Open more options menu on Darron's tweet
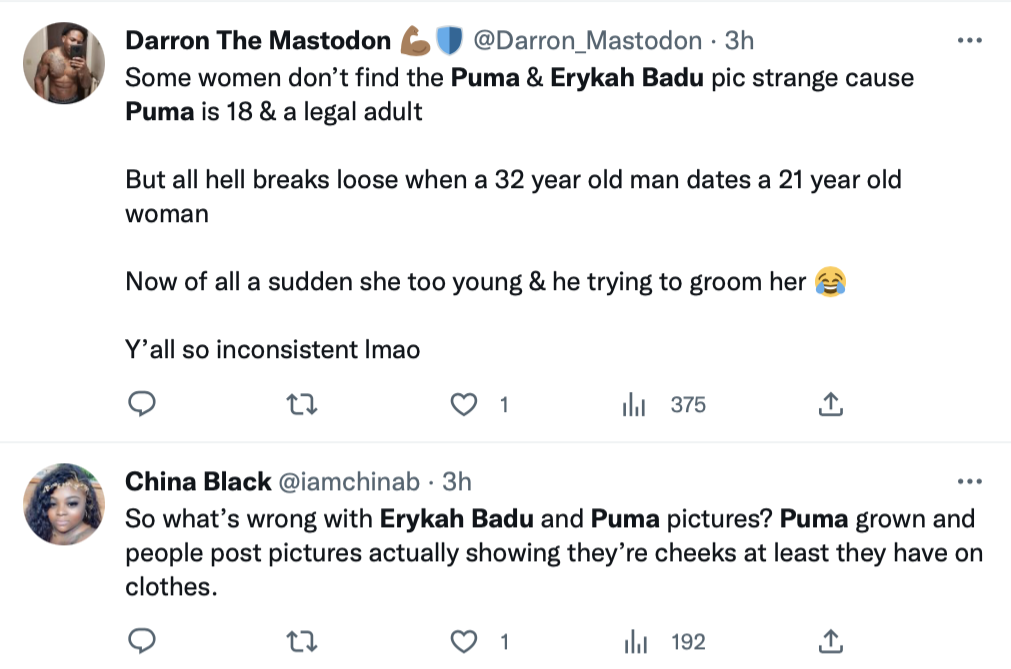The width and height of the screenshot is (1011, 669). click(969, 38)
